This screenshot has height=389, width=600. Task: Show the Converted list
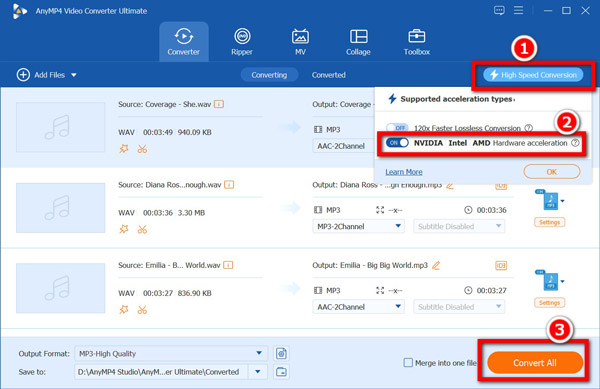(329, 75)
